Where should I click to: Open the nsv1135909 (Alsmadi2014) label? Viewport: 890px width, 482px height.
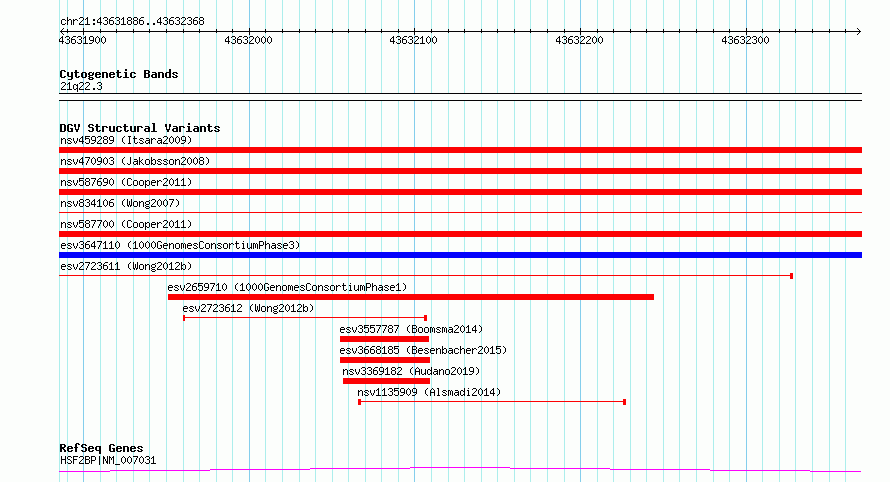tap(429, 392)
